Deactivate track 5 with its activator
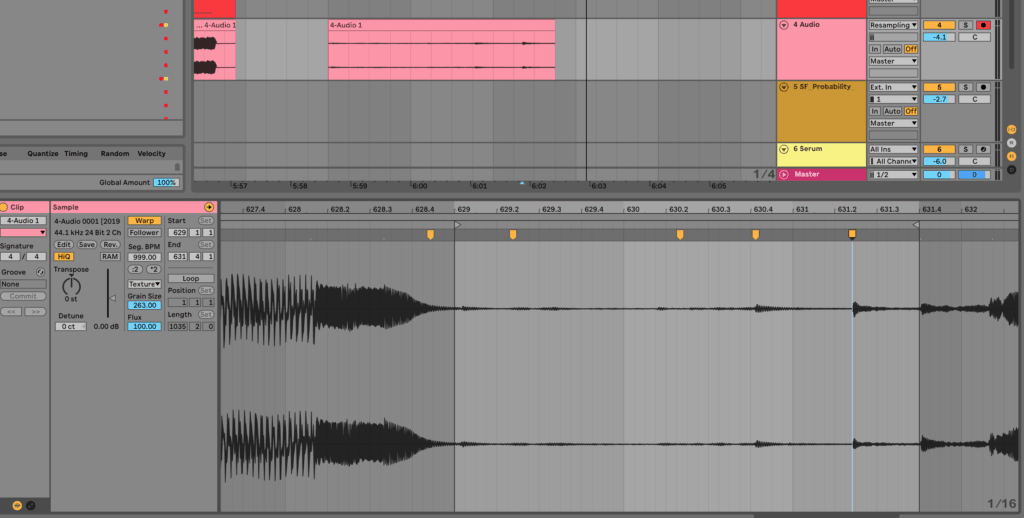1024x518 pixels. click(x=939, y=87)
